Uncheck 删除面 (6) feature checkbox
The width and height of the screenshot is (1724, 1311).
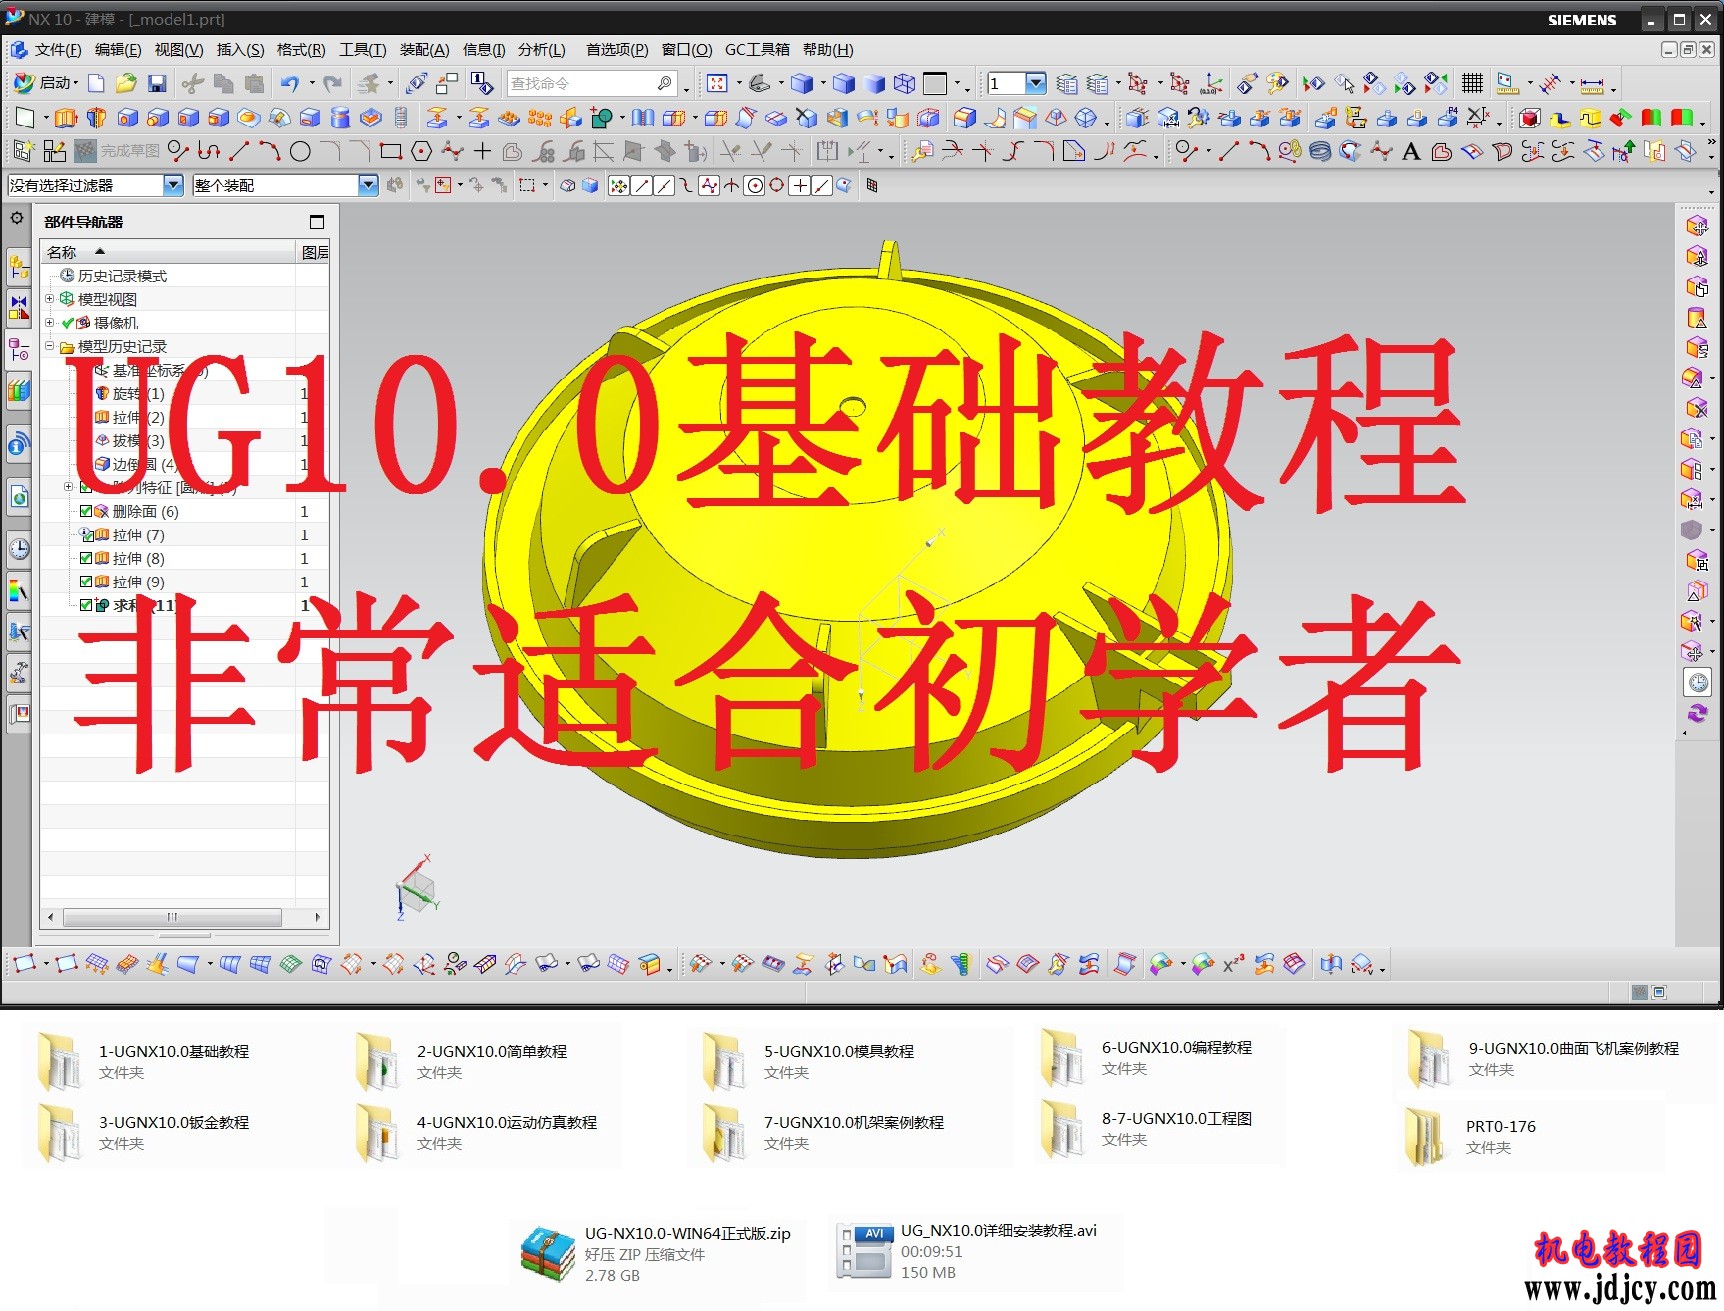pyautogui.click(x=86, y=511)
